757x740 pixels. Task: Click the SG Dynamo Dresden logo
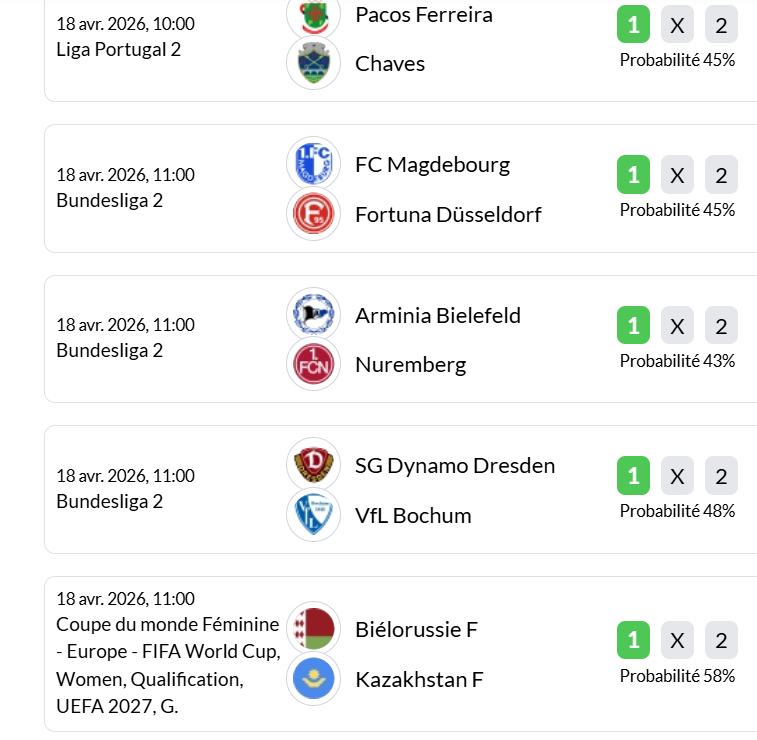click(313, 464)
